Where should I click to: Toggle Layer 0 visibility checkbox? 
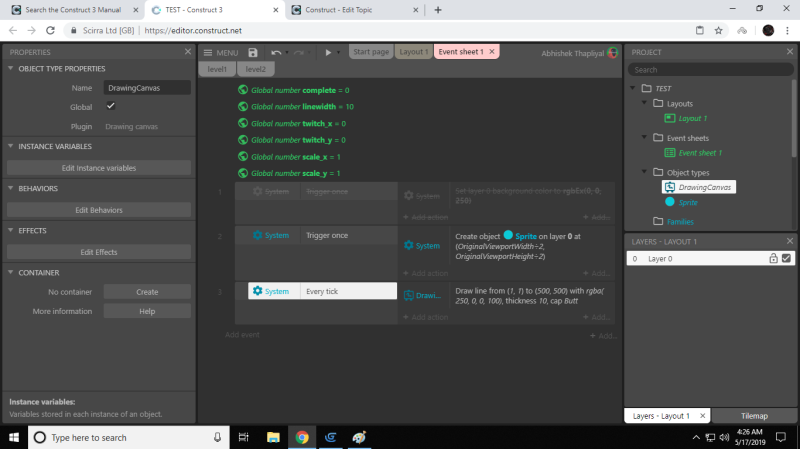[786, 259]
